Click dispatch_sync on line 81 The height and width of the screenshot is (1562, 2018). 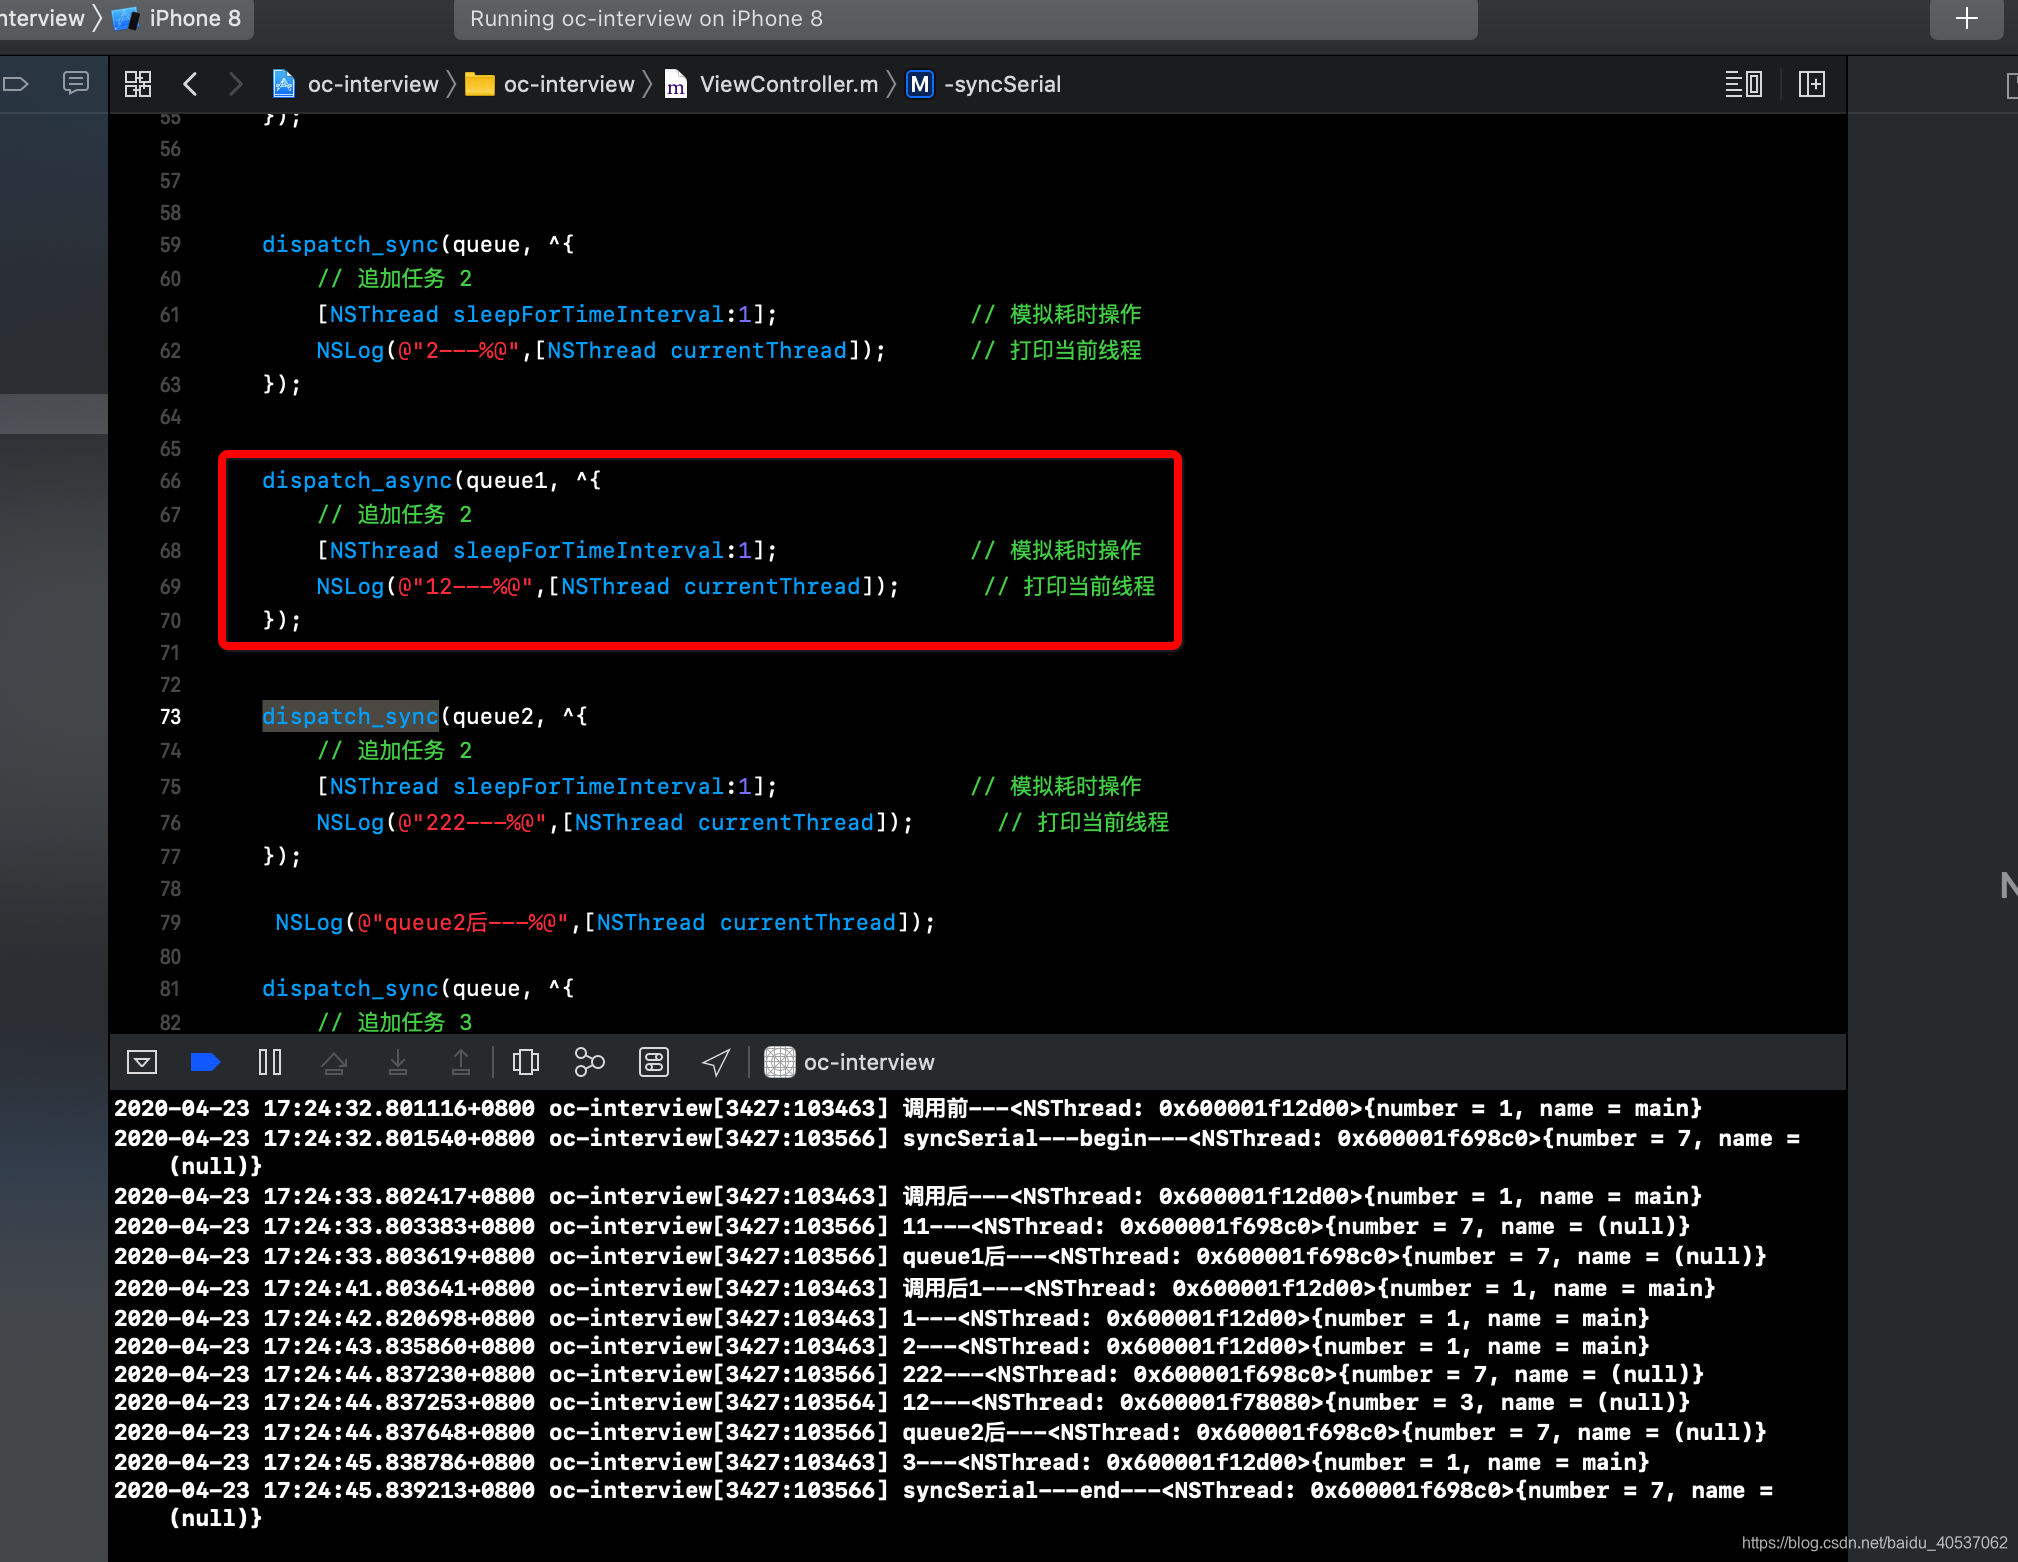point(350,989)
